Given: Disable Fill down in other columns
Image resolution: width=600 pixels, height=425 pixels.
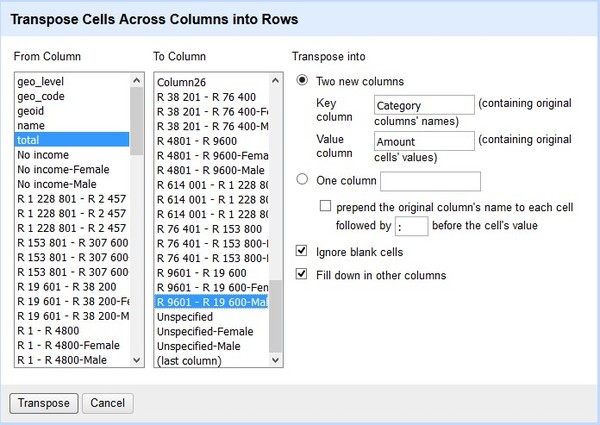Looking at the screenshot, I should click(303, 274).
